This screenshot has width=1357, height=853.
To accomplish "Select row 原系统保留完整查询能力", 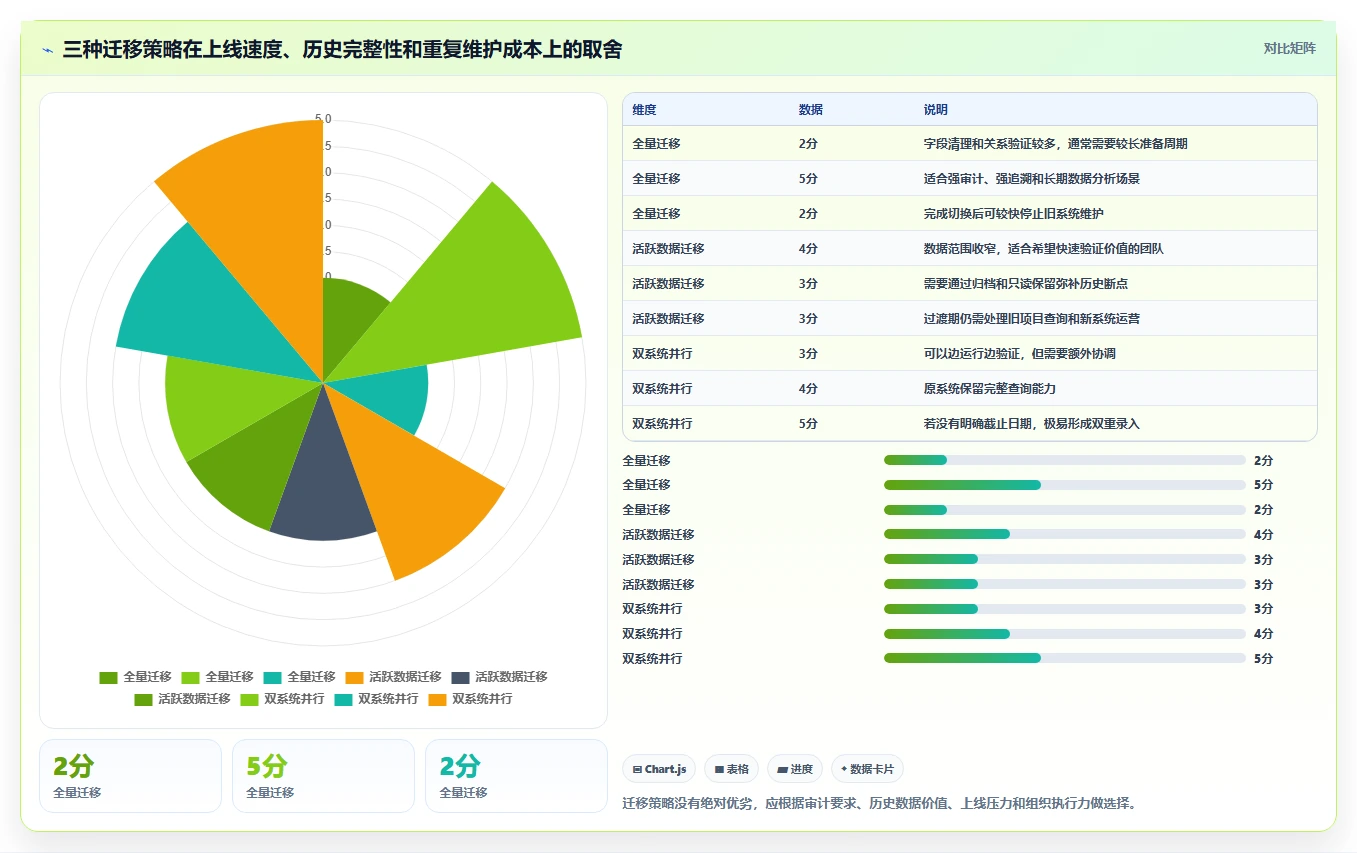I will point(969,388).
